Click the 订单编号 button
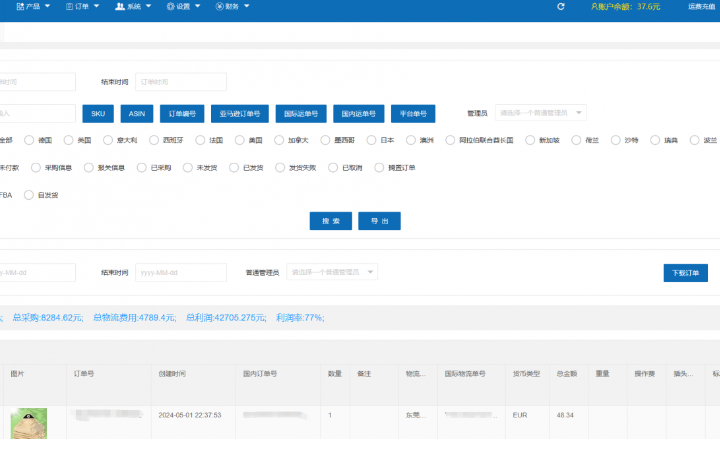The image size is (720, 450). pyautogui.click(x=182, y=113)
